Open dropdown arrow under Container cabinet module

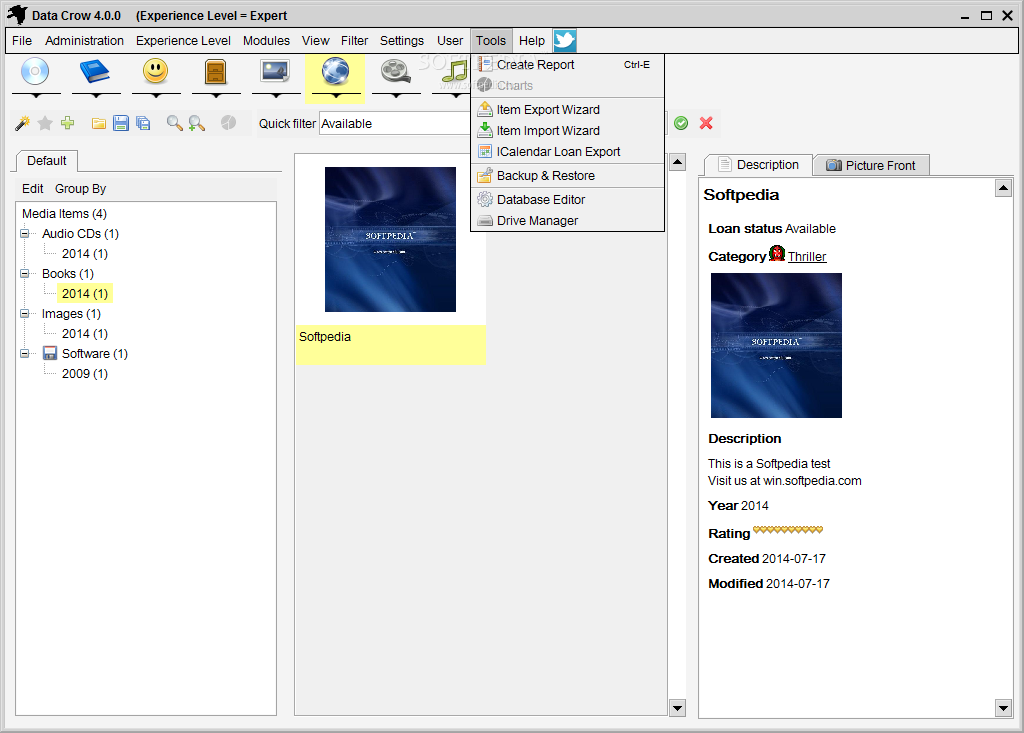217,96
